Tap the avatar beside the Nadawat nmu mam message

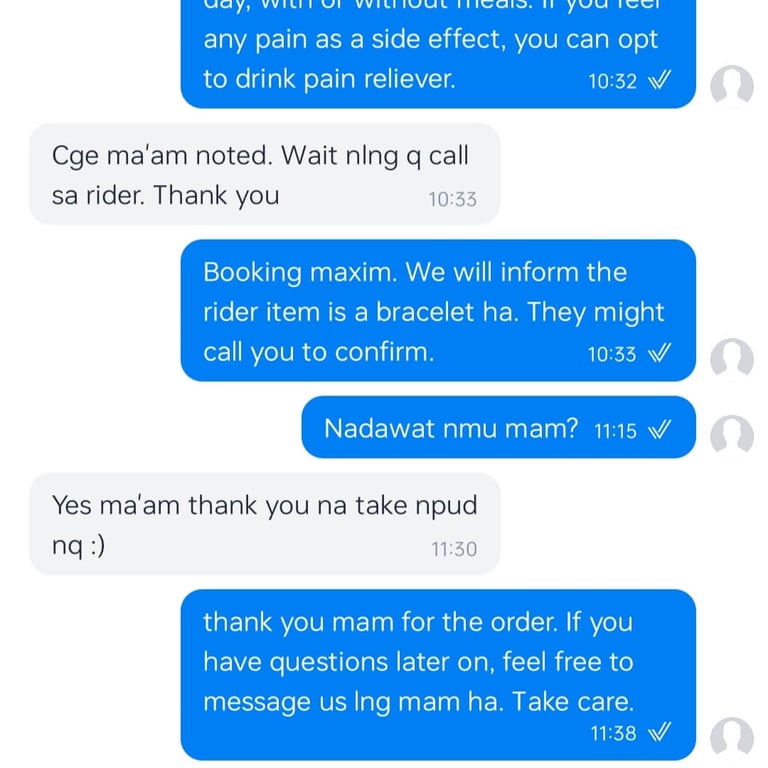point(732,436)
